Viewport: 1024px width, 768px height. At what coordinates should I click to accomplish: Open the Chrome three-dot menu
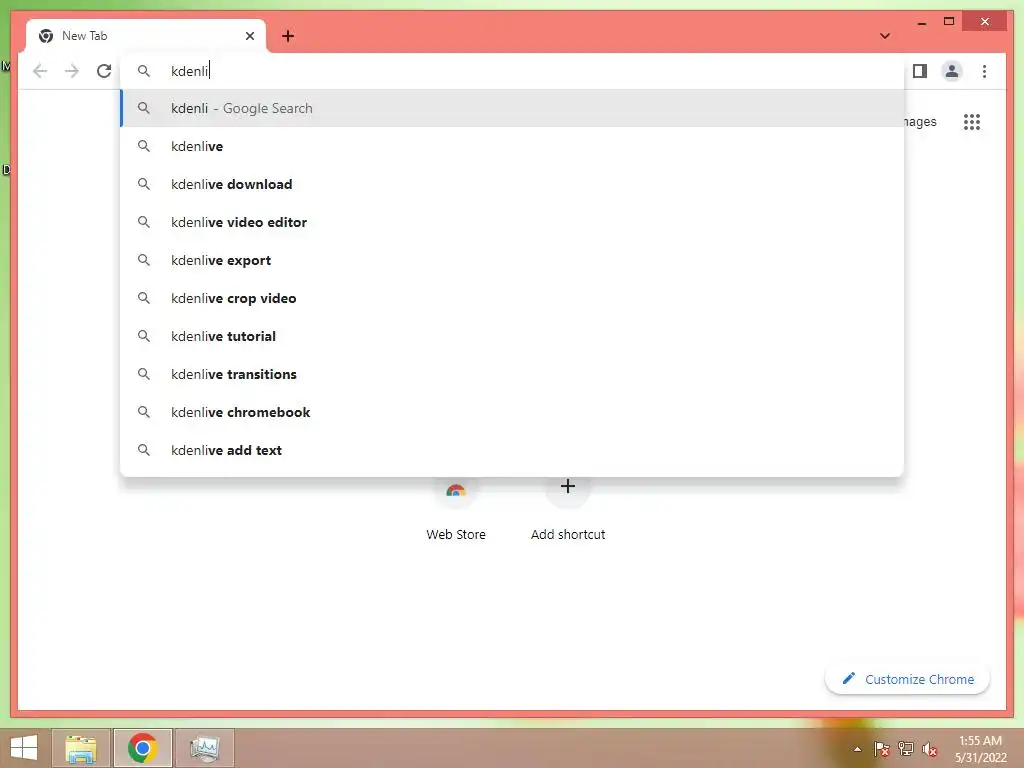(x=984, y=71)
